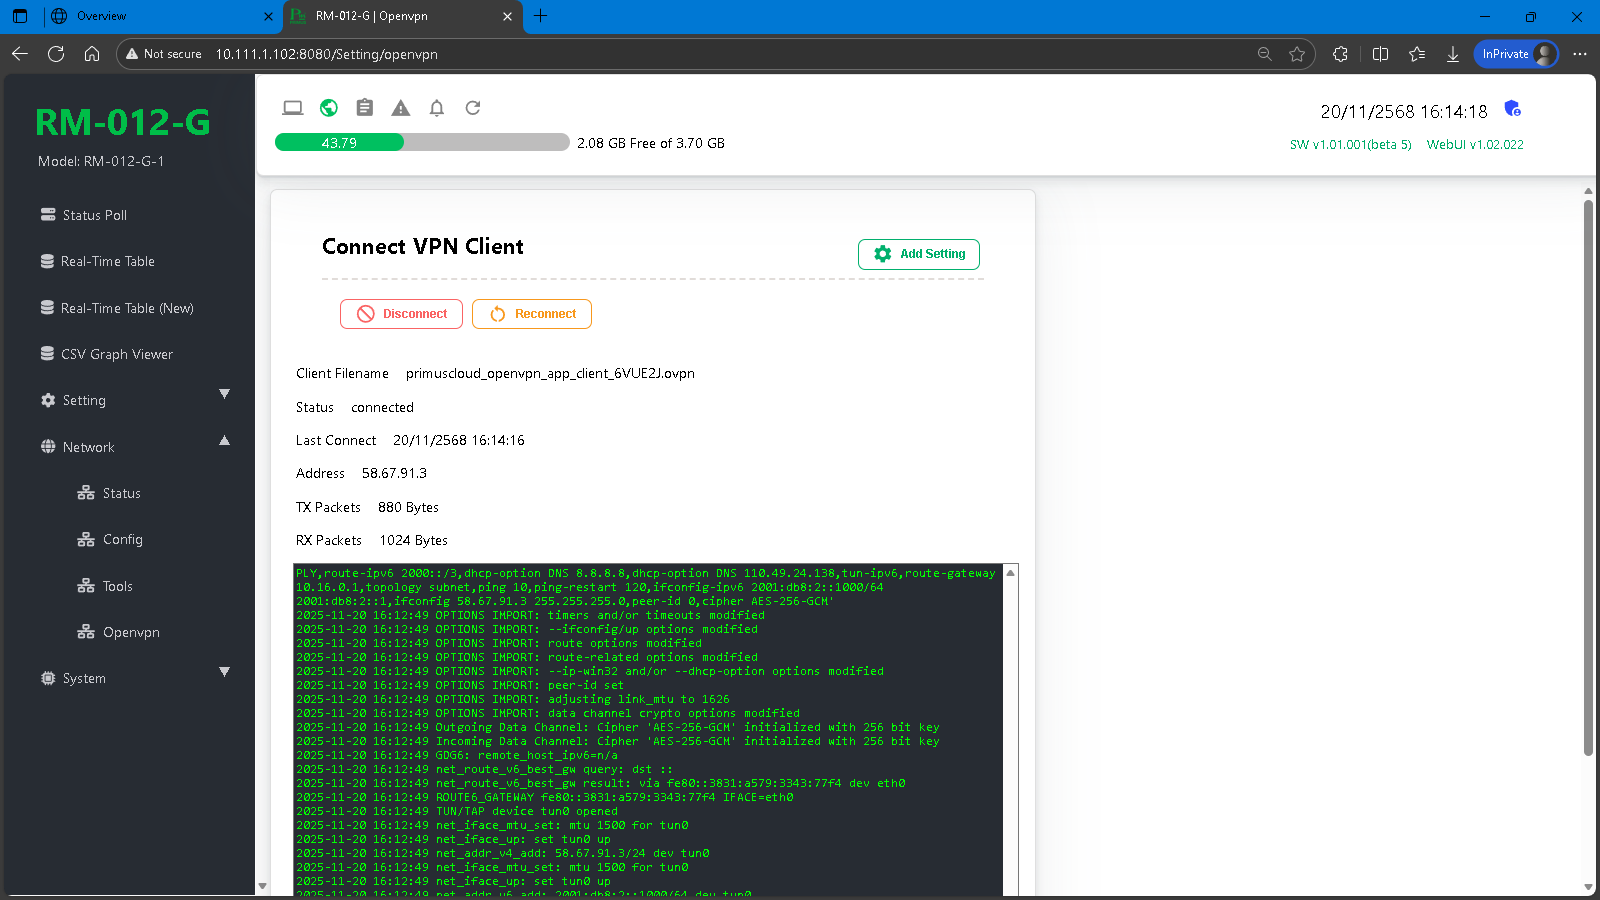Select Config under Network
The width and height of the screenshot is (1600, 900).
110,539
